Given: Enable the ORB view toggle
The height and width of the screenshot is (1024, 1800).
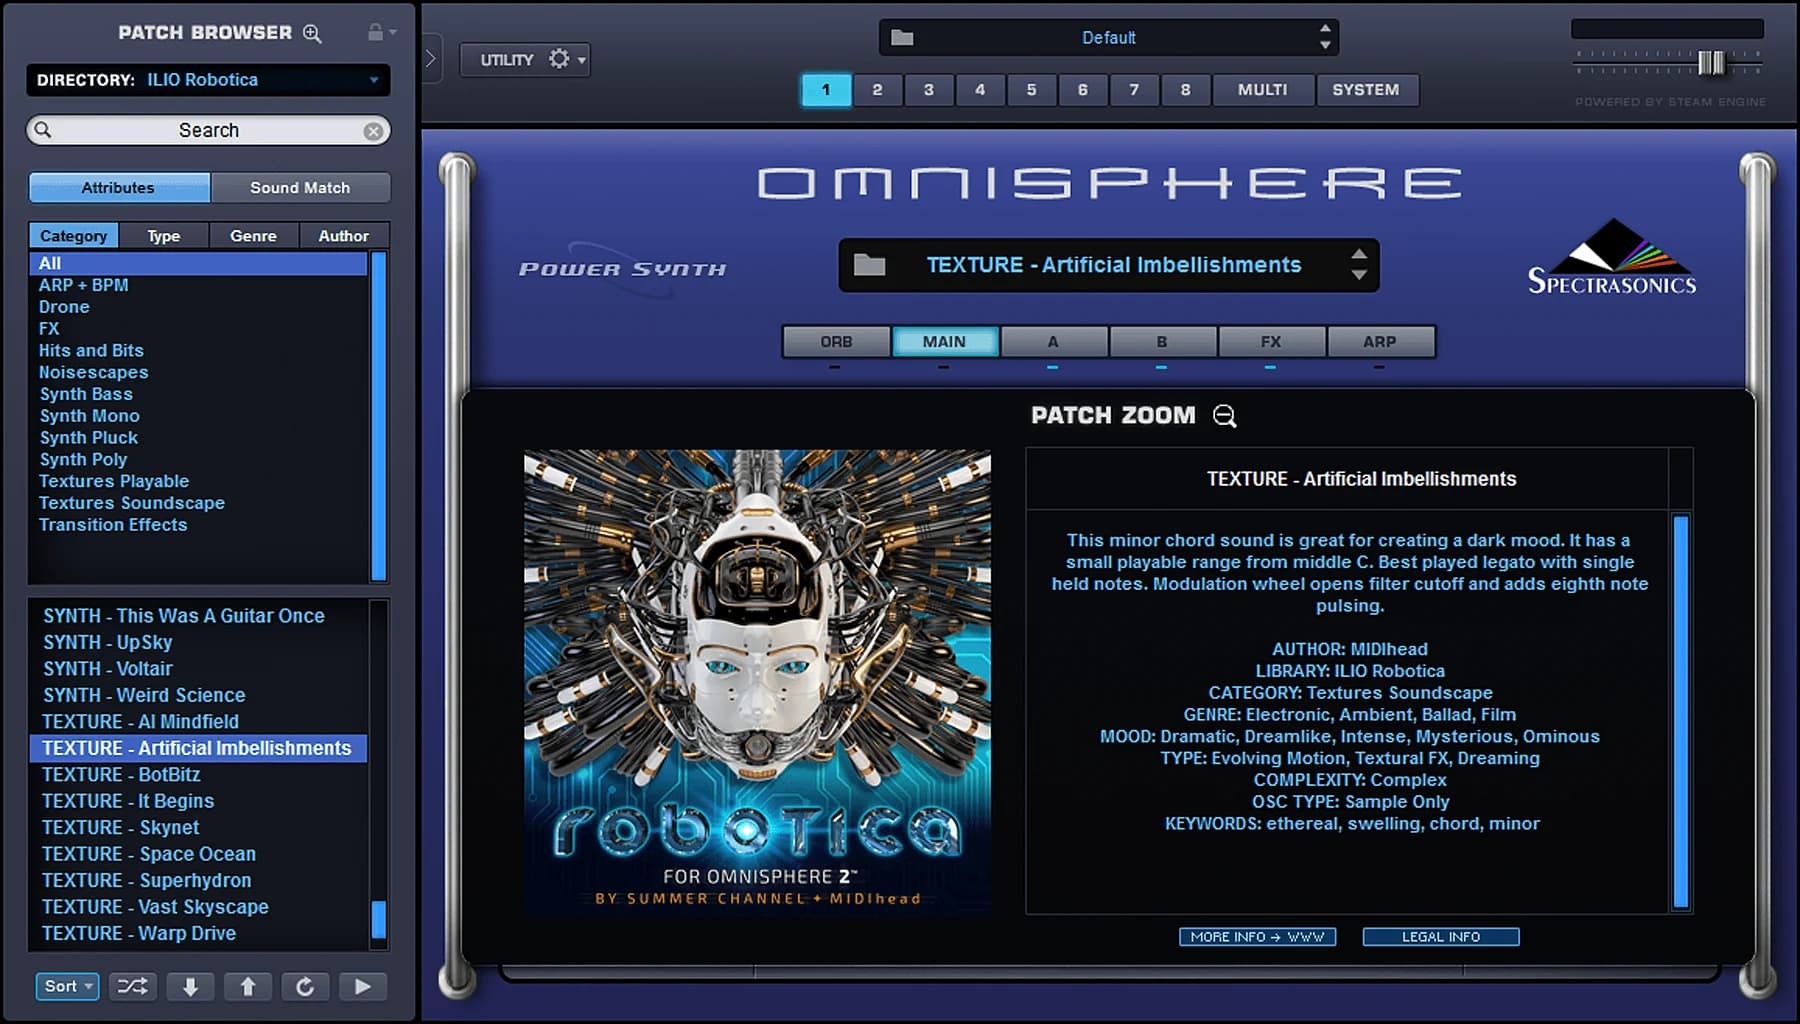Looking at the screenshot, I should [x=836, y=341].
